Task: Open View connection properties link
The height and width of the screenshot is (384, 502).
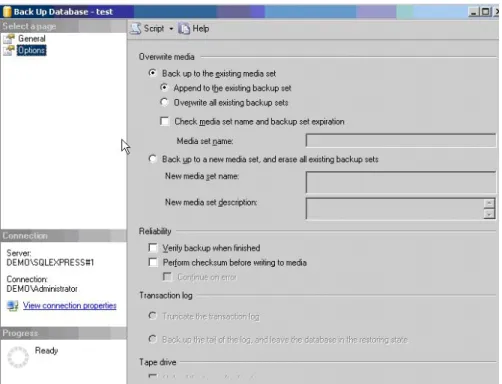Action: 70,305
